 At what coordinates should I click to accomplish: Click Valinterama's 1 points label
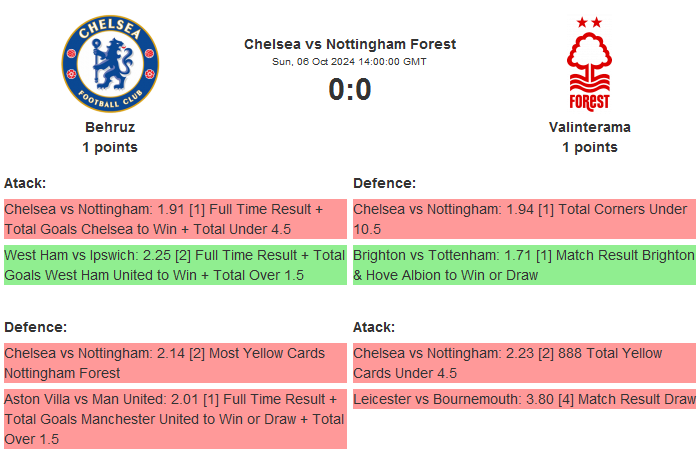click(x=589, y=147)
